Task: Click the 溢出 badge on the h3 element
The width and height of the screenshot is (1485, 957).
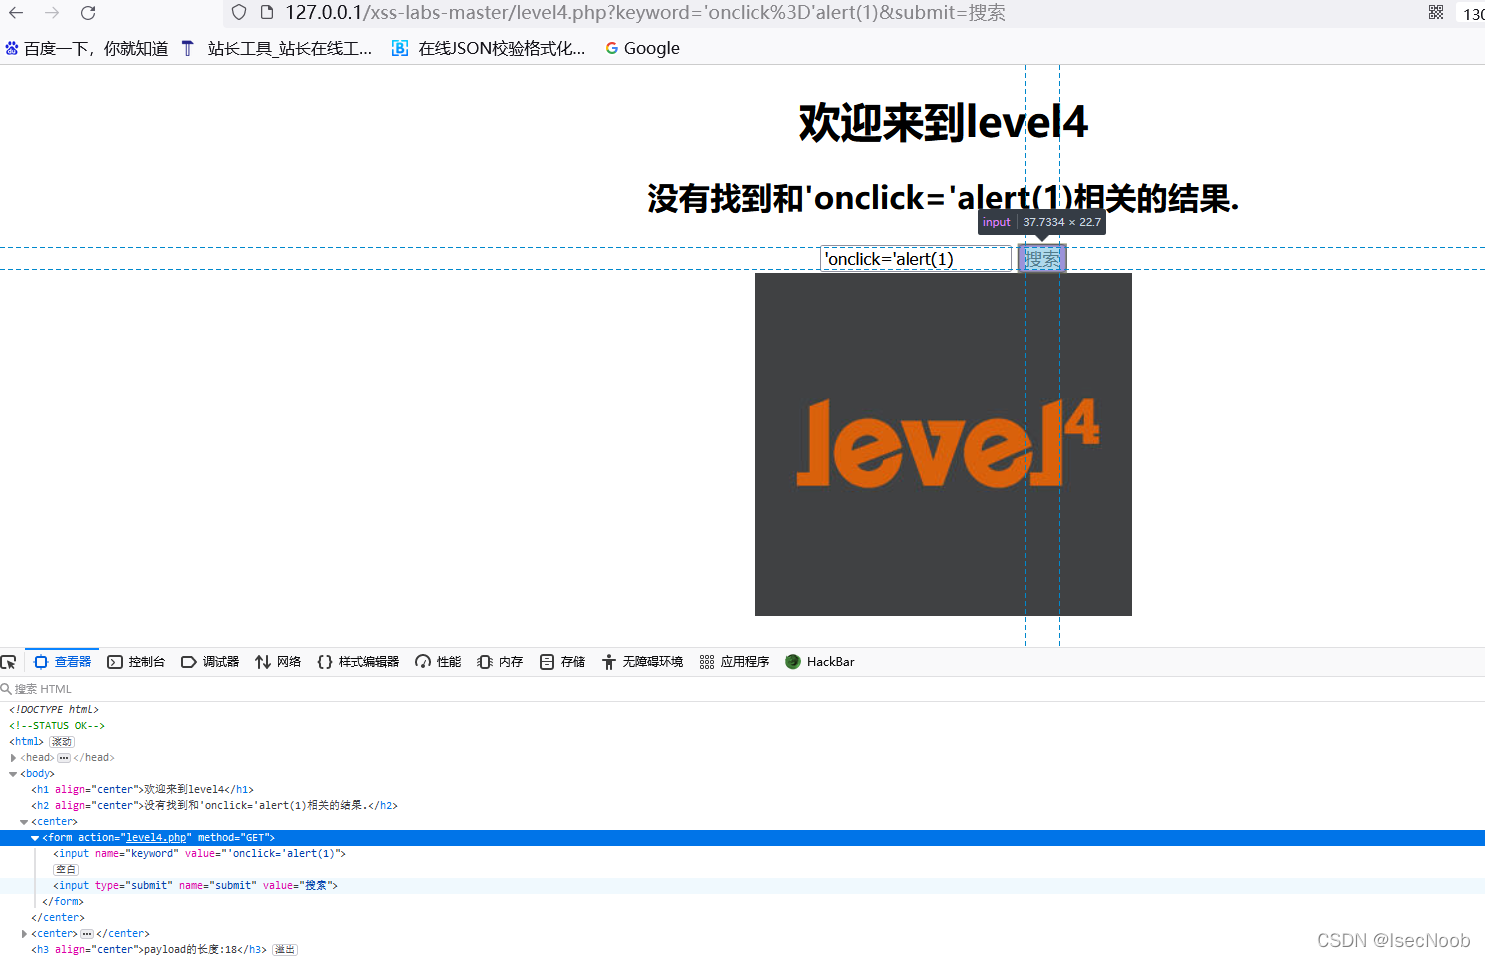Action: coord(283,949)
